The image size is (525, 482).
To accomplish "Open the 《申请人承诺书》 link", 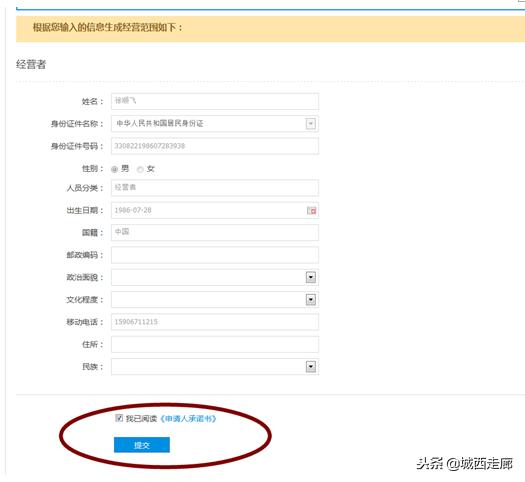I will click(x=188, y=419).
